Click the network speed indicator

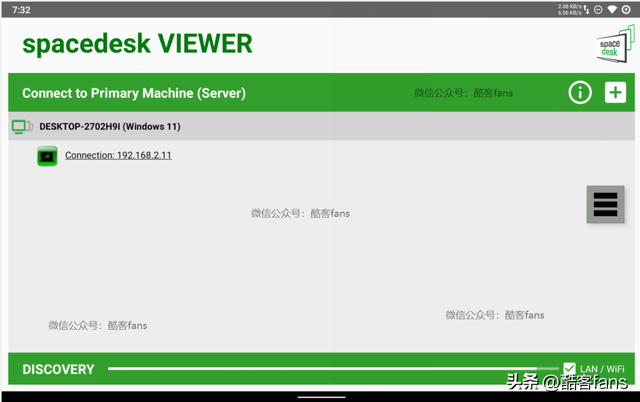(573, 9)
